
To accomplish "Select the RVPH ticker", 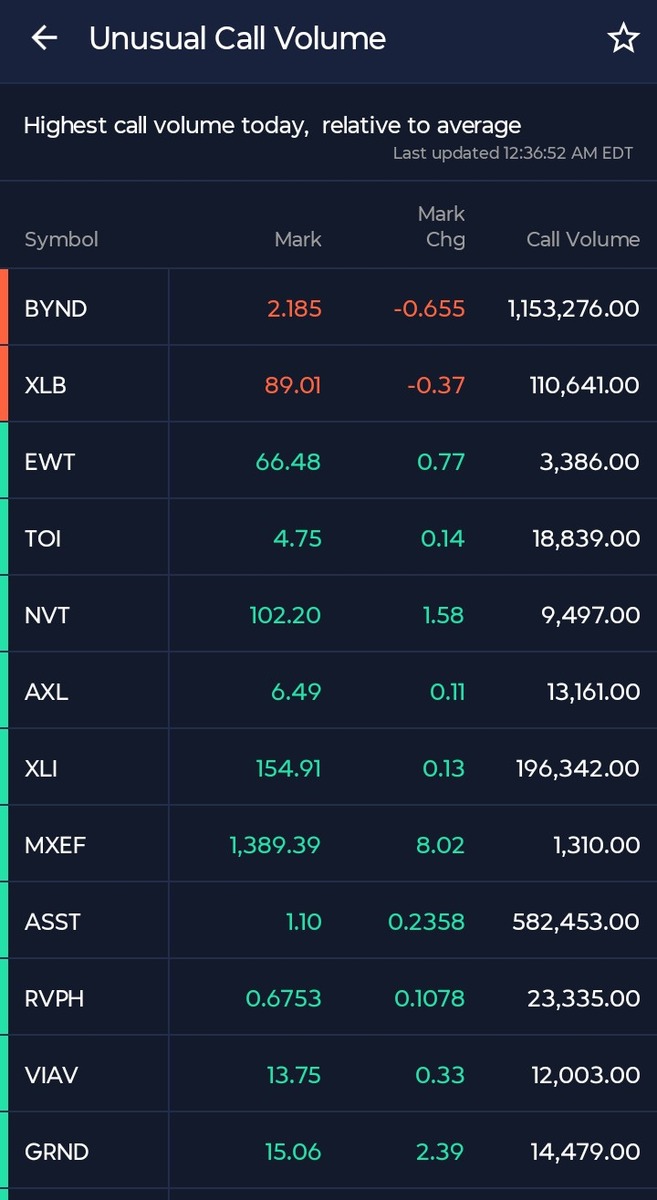I will pyautogui.click(x=54, y=998).
